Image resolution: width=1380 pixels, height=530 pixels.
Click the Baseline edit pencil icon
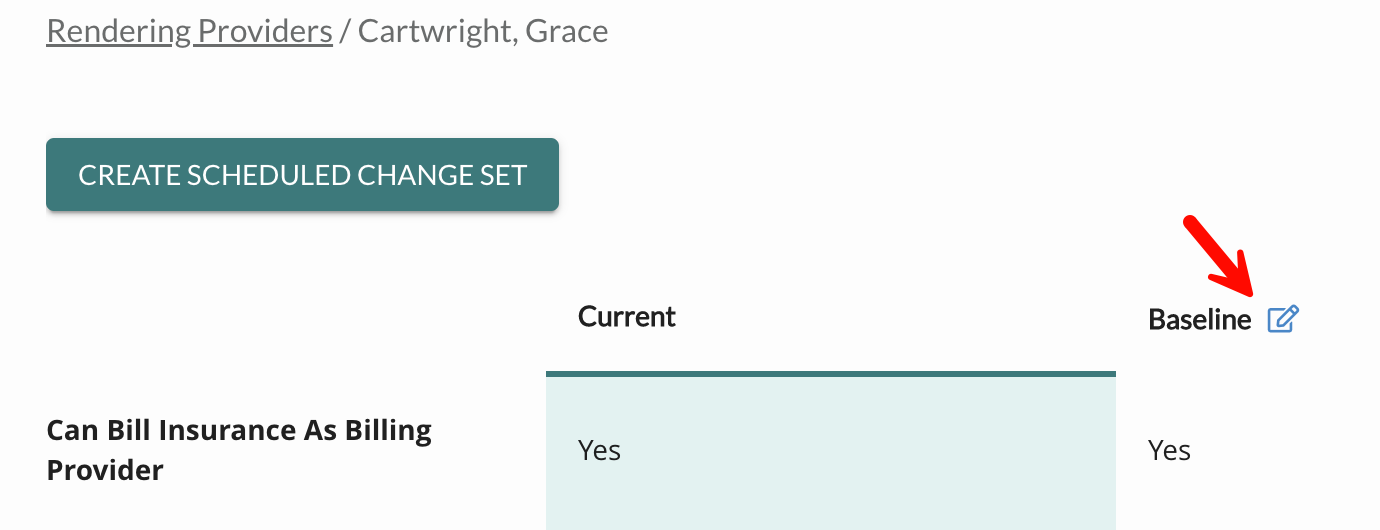1283,319
